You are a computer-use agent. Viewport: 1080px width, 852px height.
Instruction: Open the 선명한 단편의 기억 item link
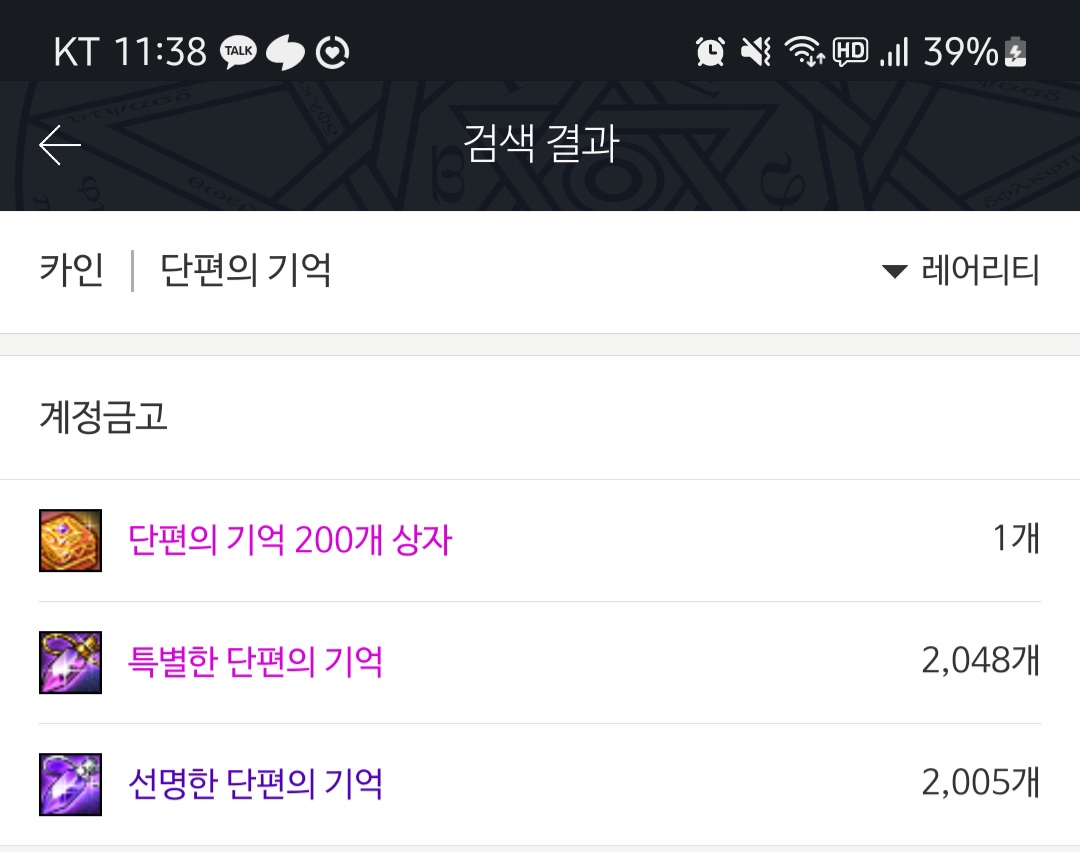pyautogui.click(x=256, y=784)
